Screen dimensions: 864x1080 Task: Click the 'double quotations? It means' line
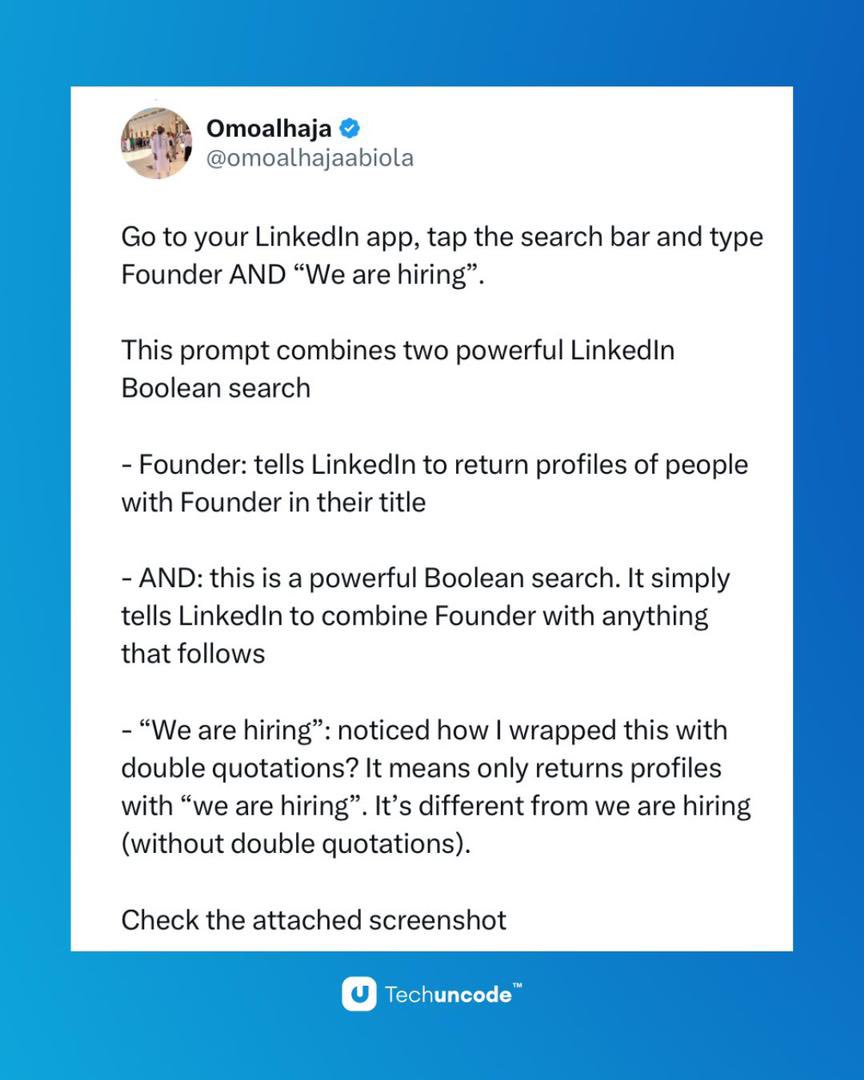tap(422, 768)
